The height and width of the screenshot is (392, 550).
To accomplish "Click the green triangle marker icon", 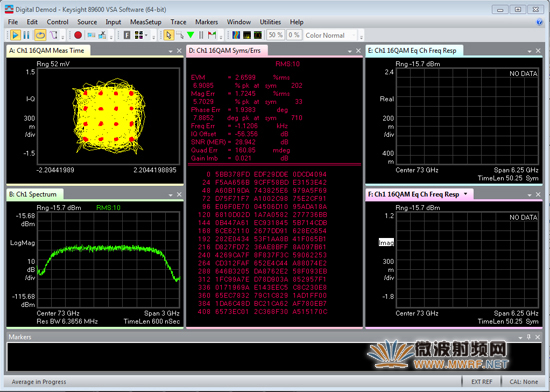I will point(191,35).
